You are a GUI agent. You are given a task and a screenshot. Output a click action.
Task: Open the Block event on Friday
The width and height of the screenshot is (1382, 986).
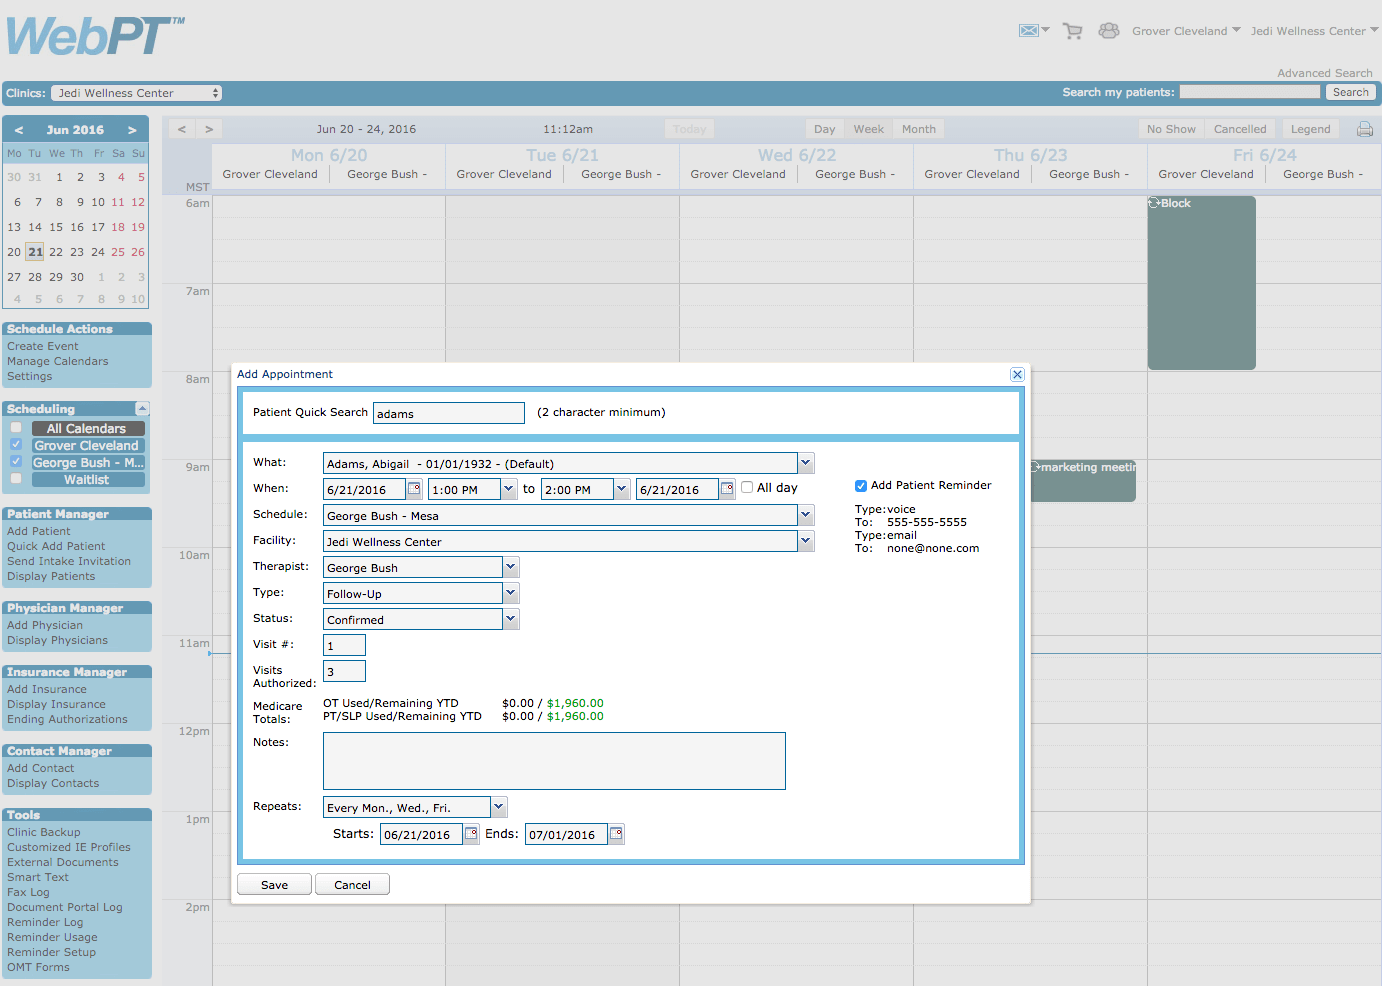click(x=1201, y=283)
